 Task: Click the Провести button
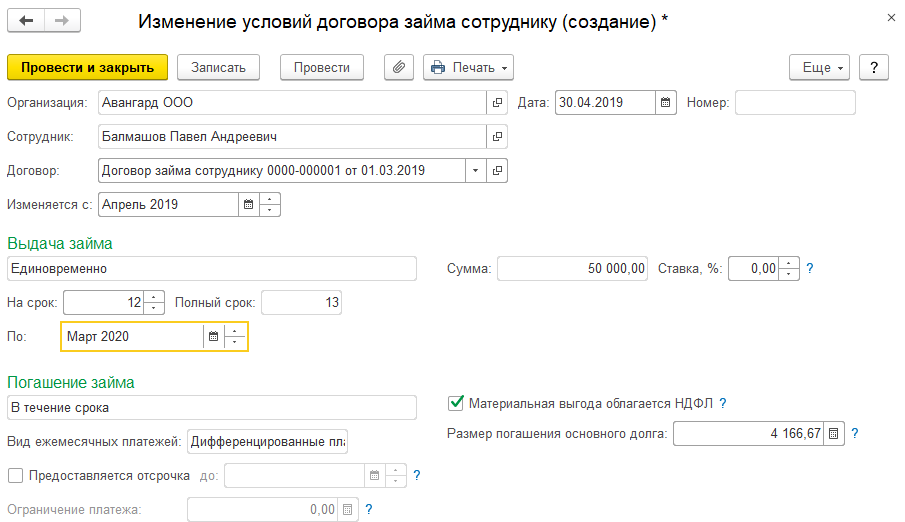click(x=321, y=67)
